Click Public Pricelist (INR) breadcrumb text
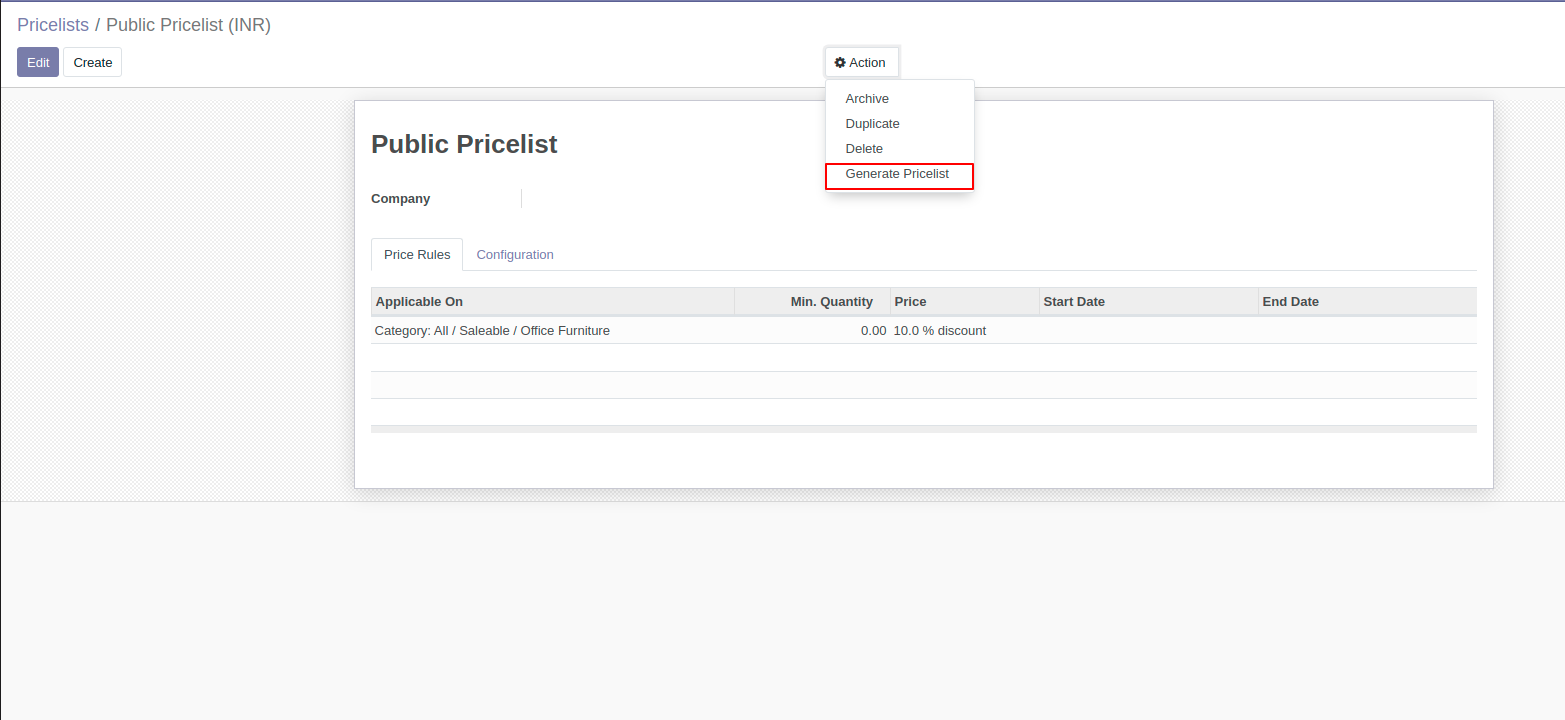Image resolution: width=1565 pixels, height=720 pixels. (188, 25)
